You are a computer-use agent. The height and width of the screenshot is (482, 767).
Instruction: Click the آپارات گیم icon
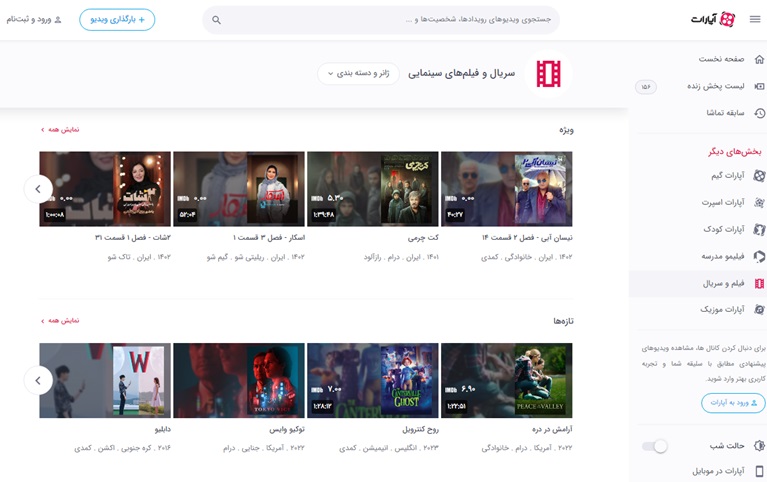[x=759, y=175]
